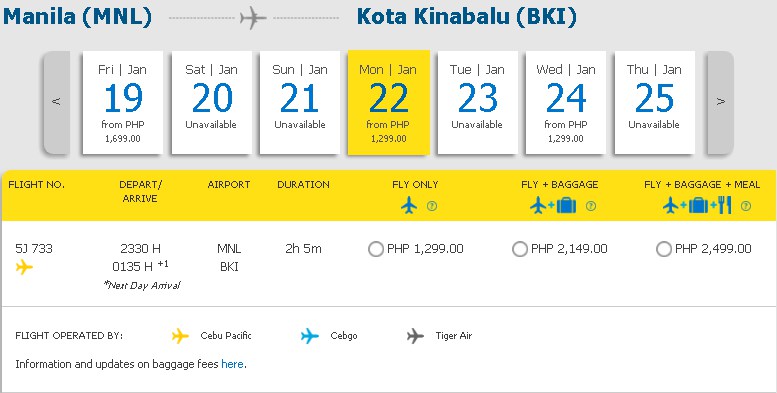Switch to the Fri Jan 19 date tab

(122, 103)
